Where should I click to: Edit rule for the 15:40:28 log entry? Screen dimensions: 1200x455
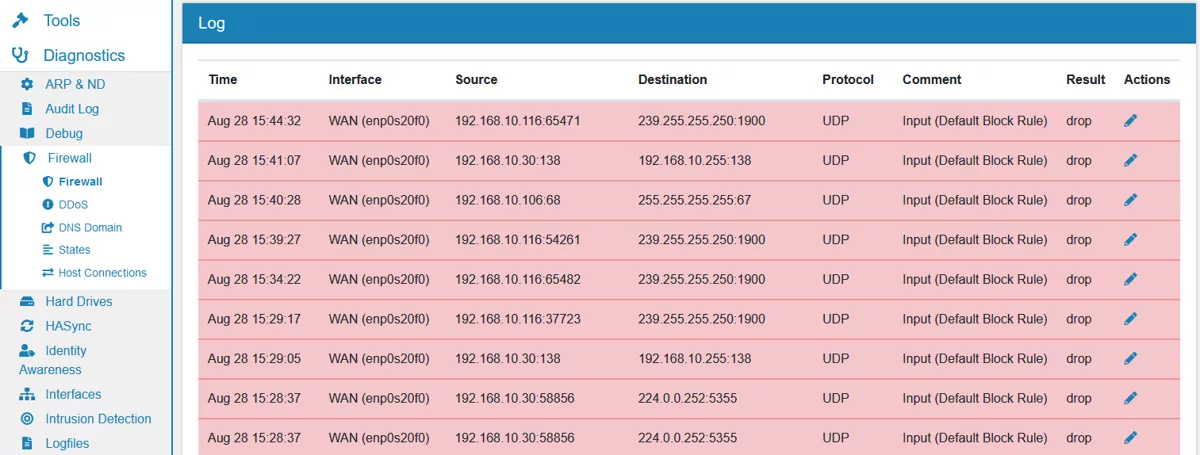click(1130, 200)
